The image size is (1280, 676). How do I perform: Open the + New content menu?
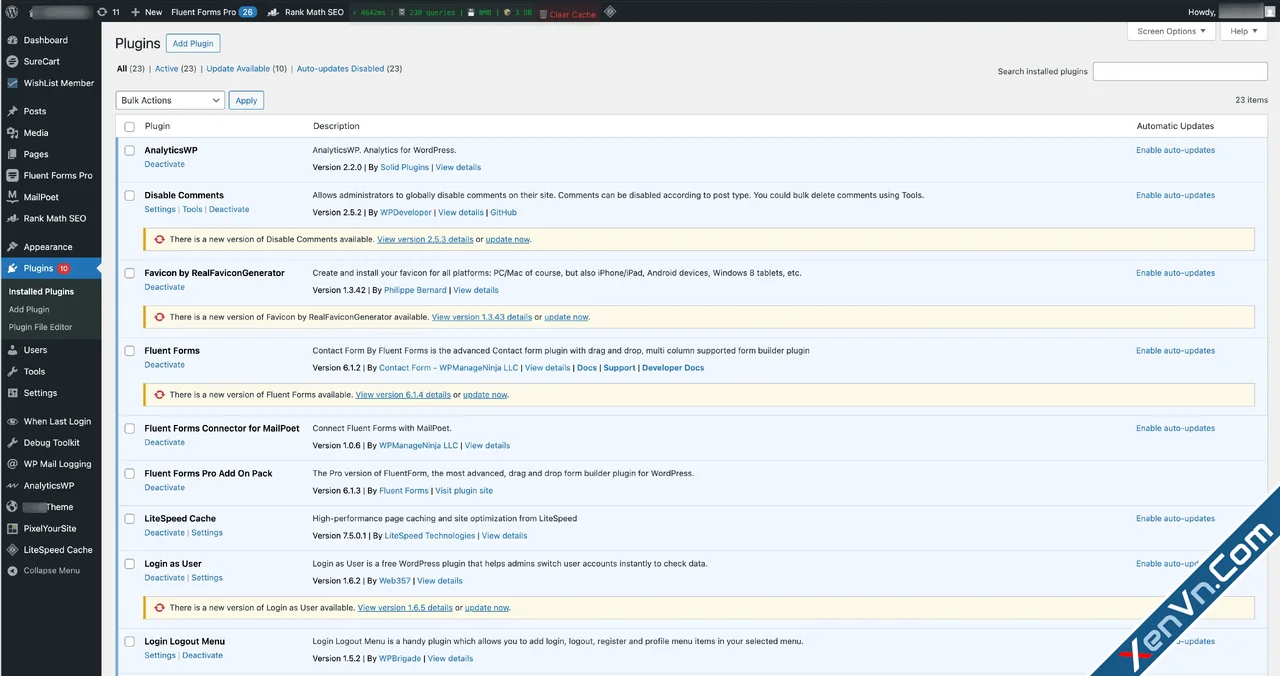[146, 12]
